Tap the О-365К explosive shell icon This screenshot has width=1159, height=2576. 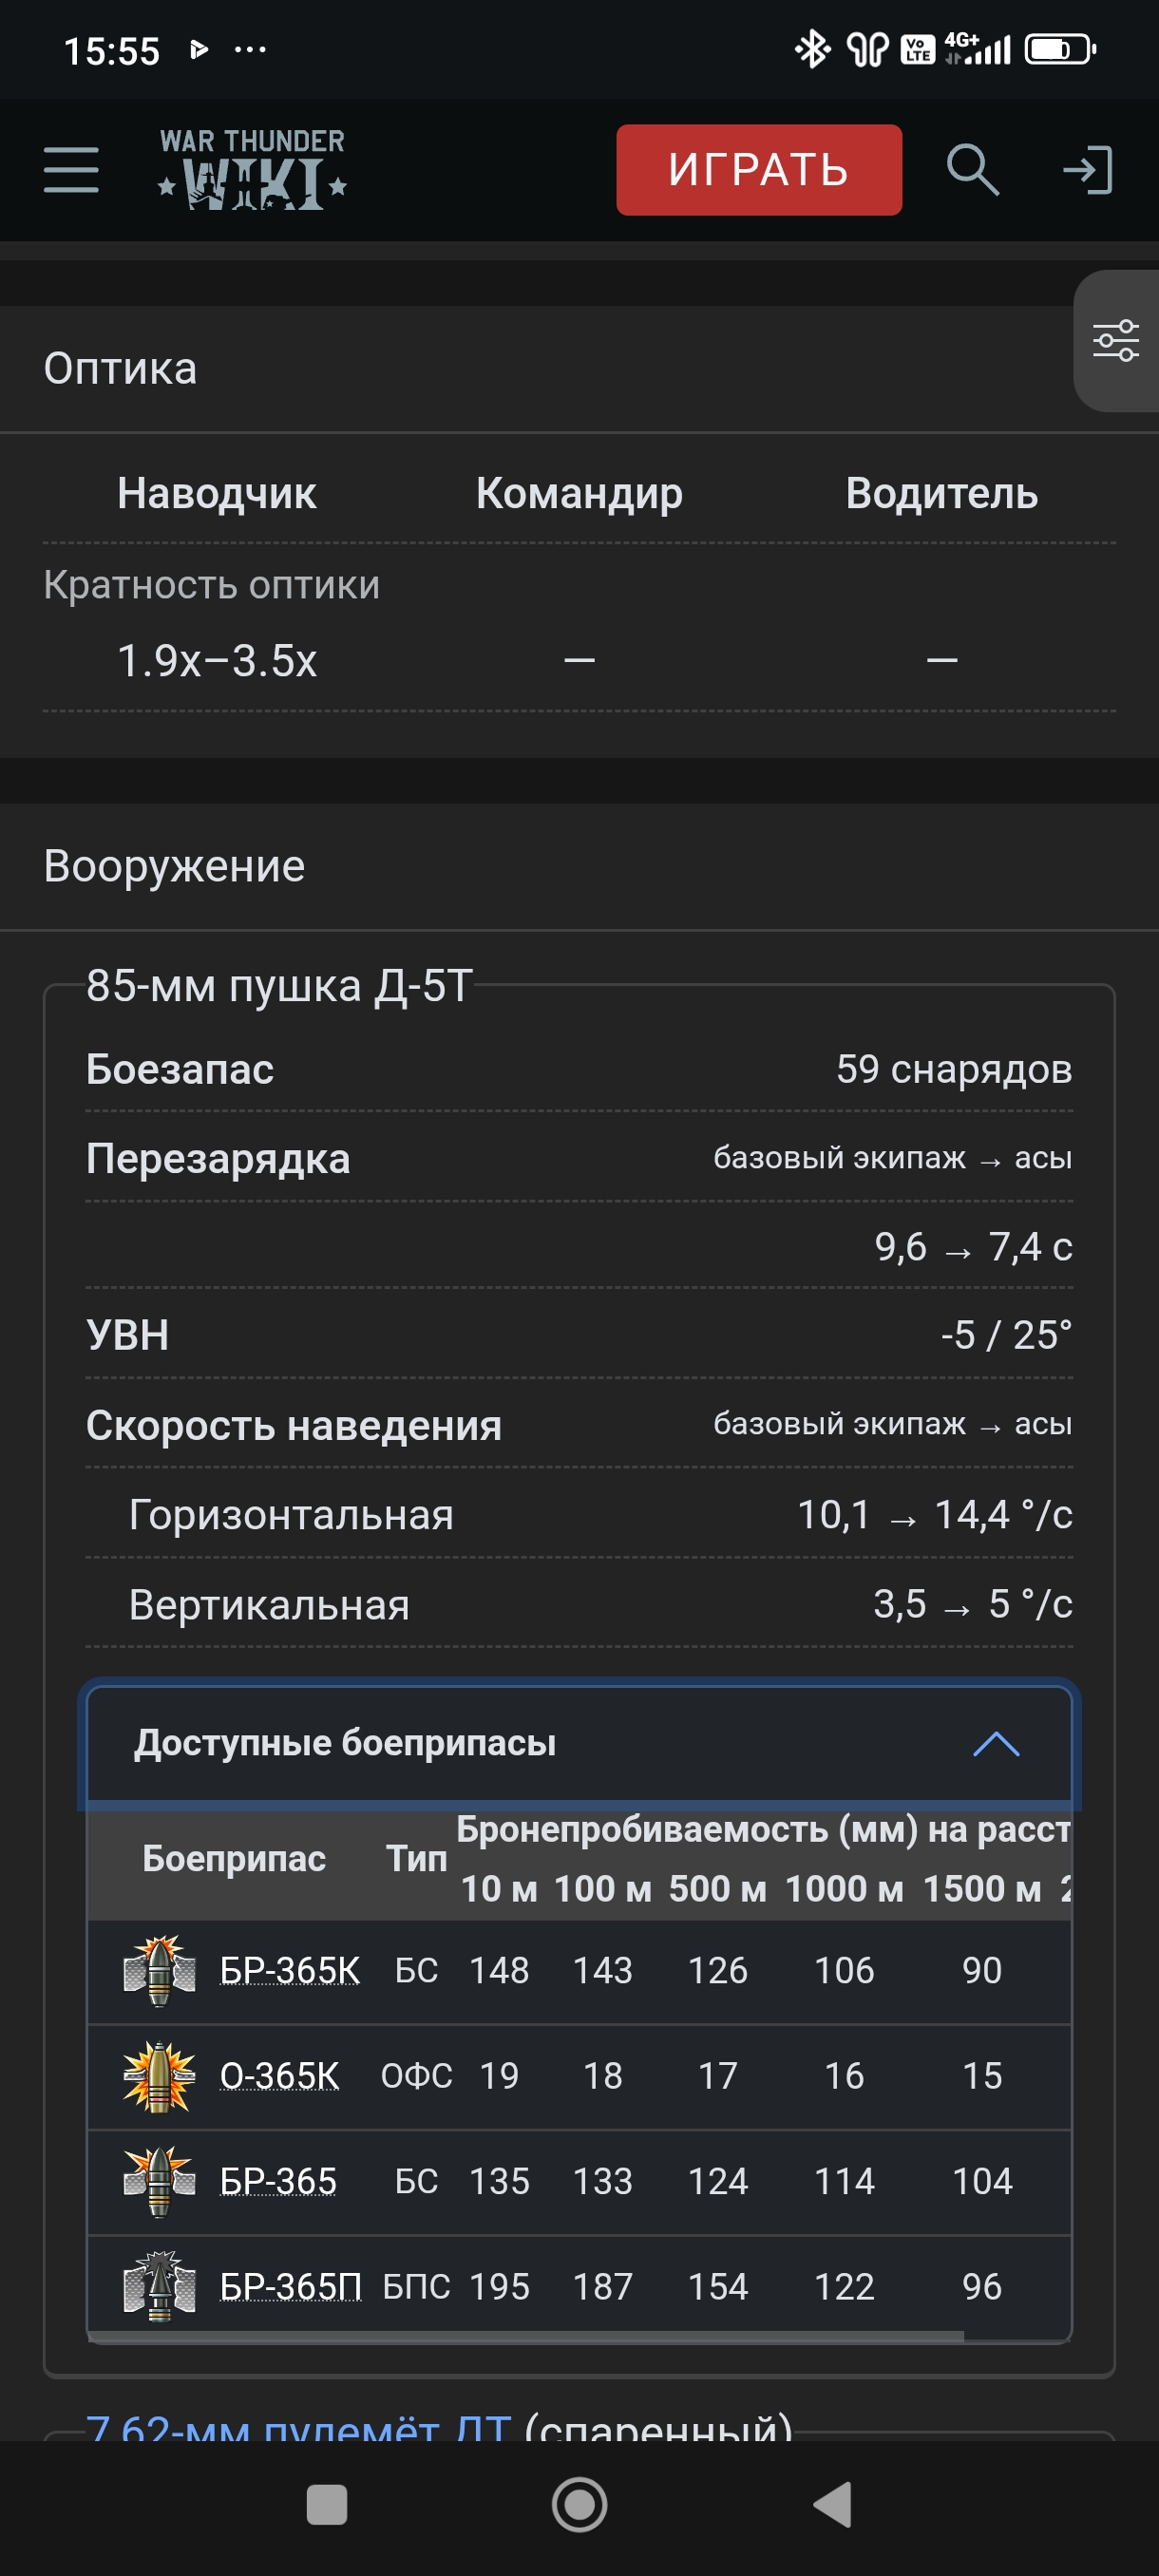pyautogui.click(x=159, y=2076)
